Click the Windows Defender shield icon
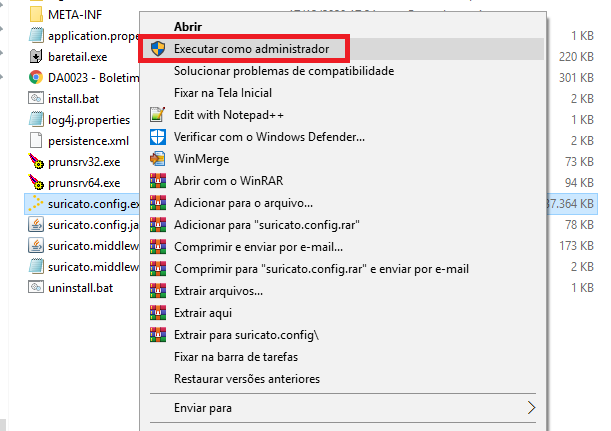 tap(157, 136)
